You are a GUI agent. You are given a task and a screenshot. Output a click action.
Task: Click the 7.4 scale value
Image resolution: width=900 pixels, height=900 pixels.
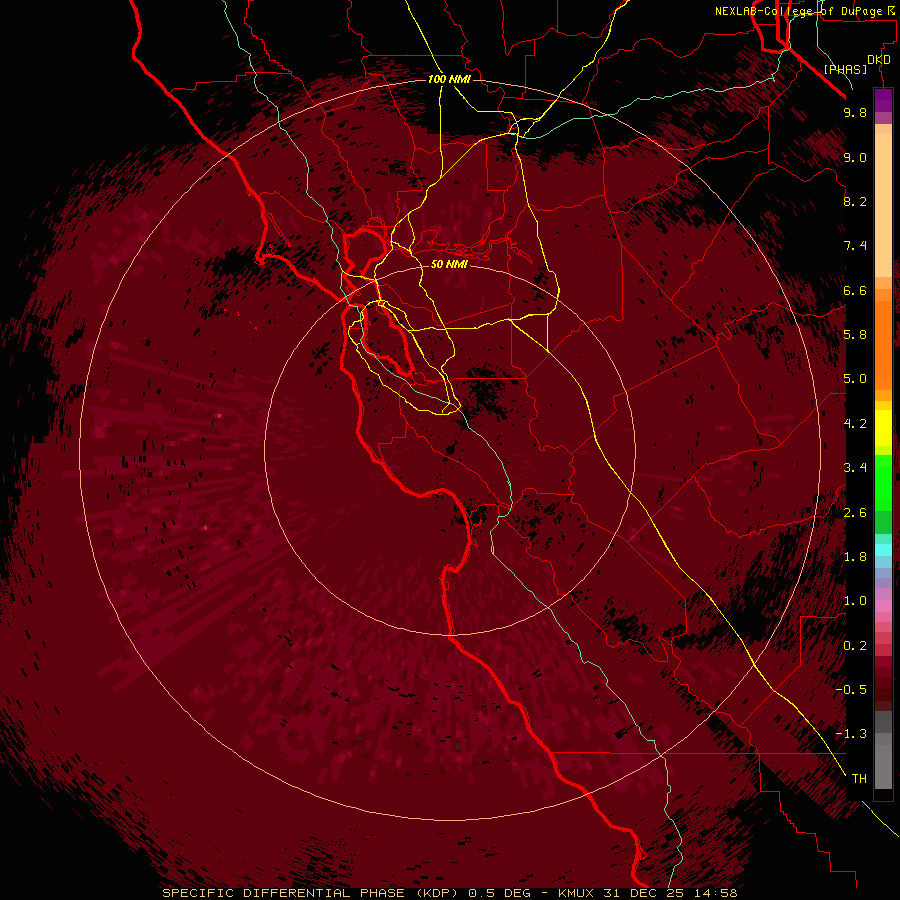pyautogui.click(x=855, y=246)
